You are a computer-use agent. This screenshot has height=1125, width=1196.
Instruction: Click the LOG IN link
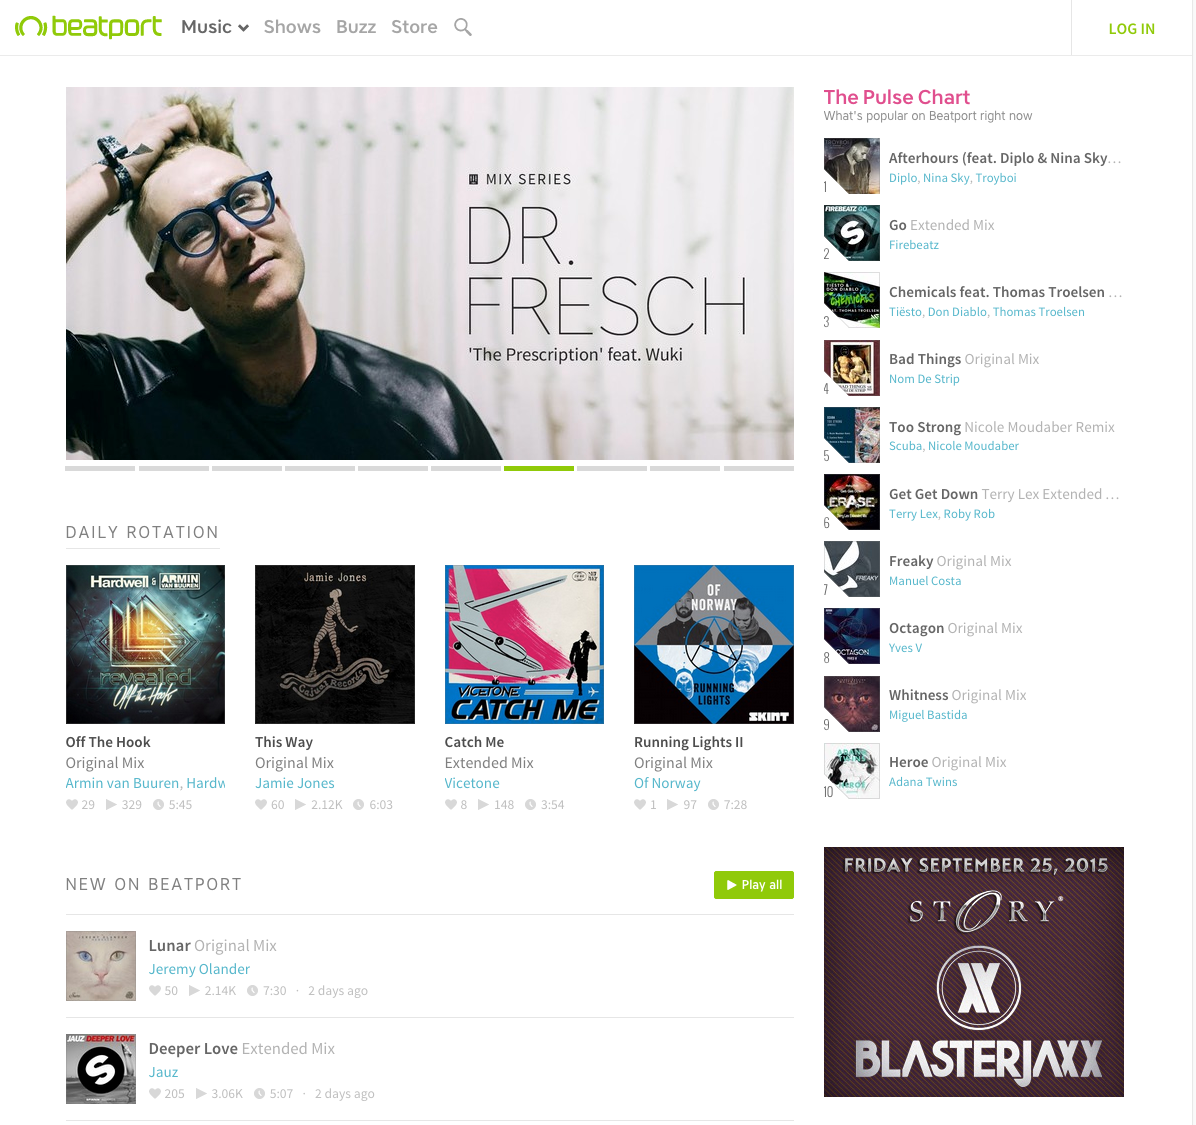click(1131, 29)
